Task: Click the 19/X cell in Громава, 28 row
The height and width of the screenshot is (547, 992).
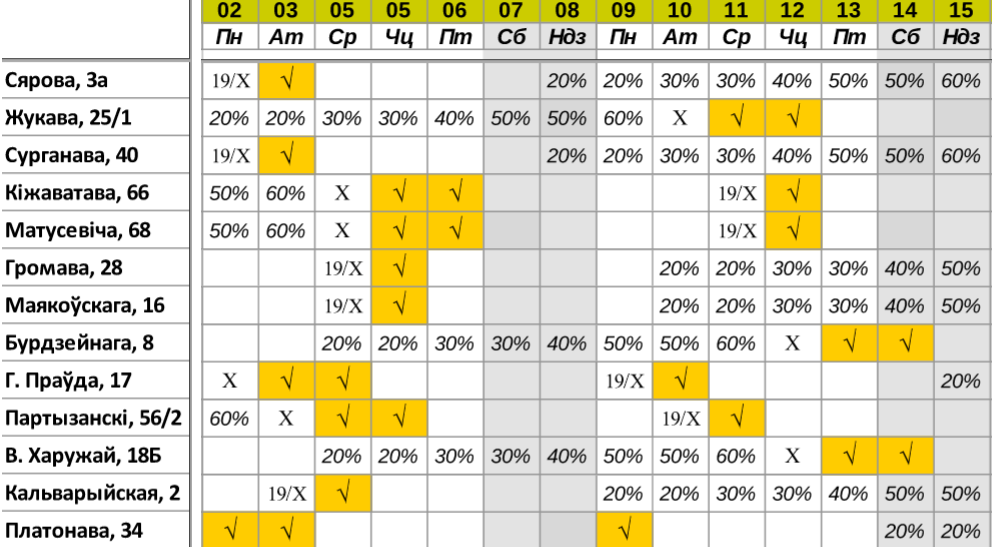Action: pos(341,268)
